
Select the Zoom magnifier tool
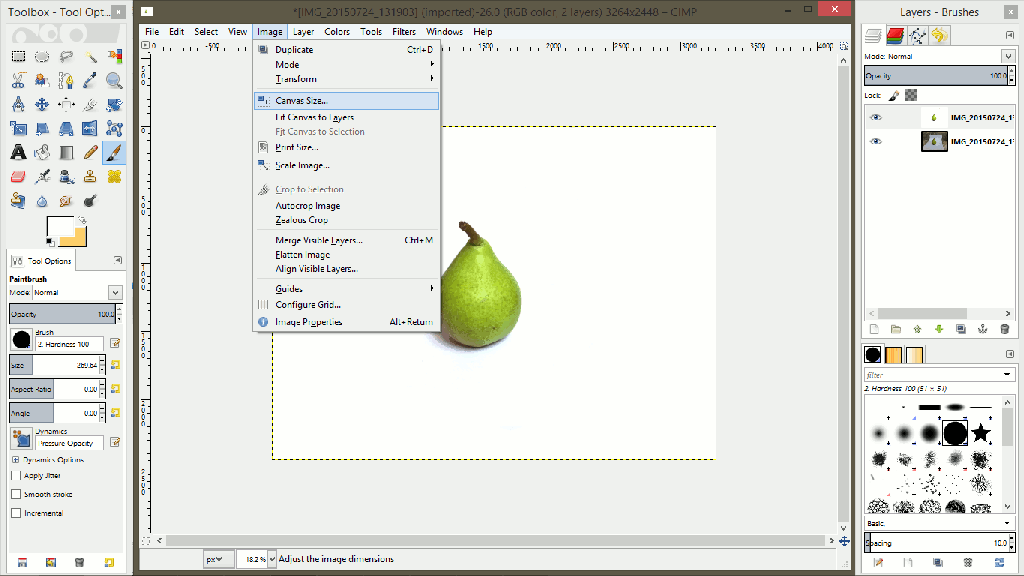[x=114, y=81]
